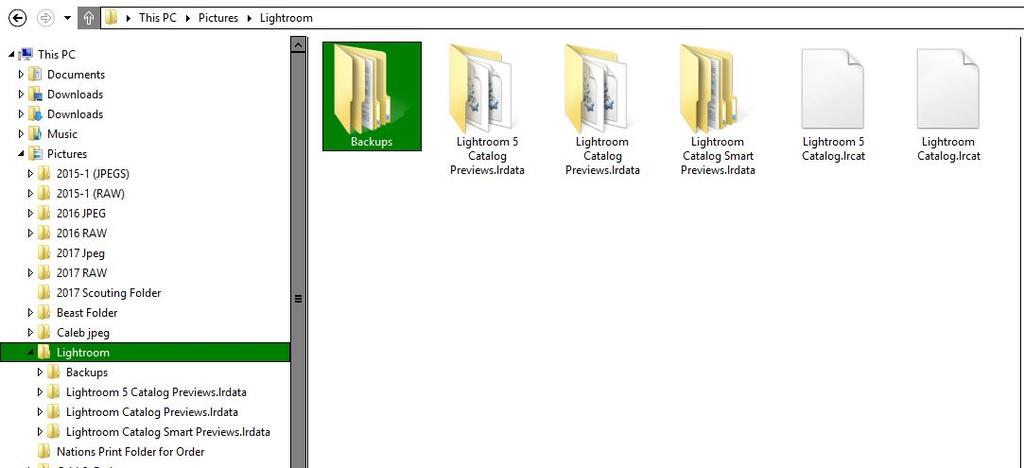Select the Backups folder icon in file pane
This screenshot has width=1024, height=468.
click(372, 96)
